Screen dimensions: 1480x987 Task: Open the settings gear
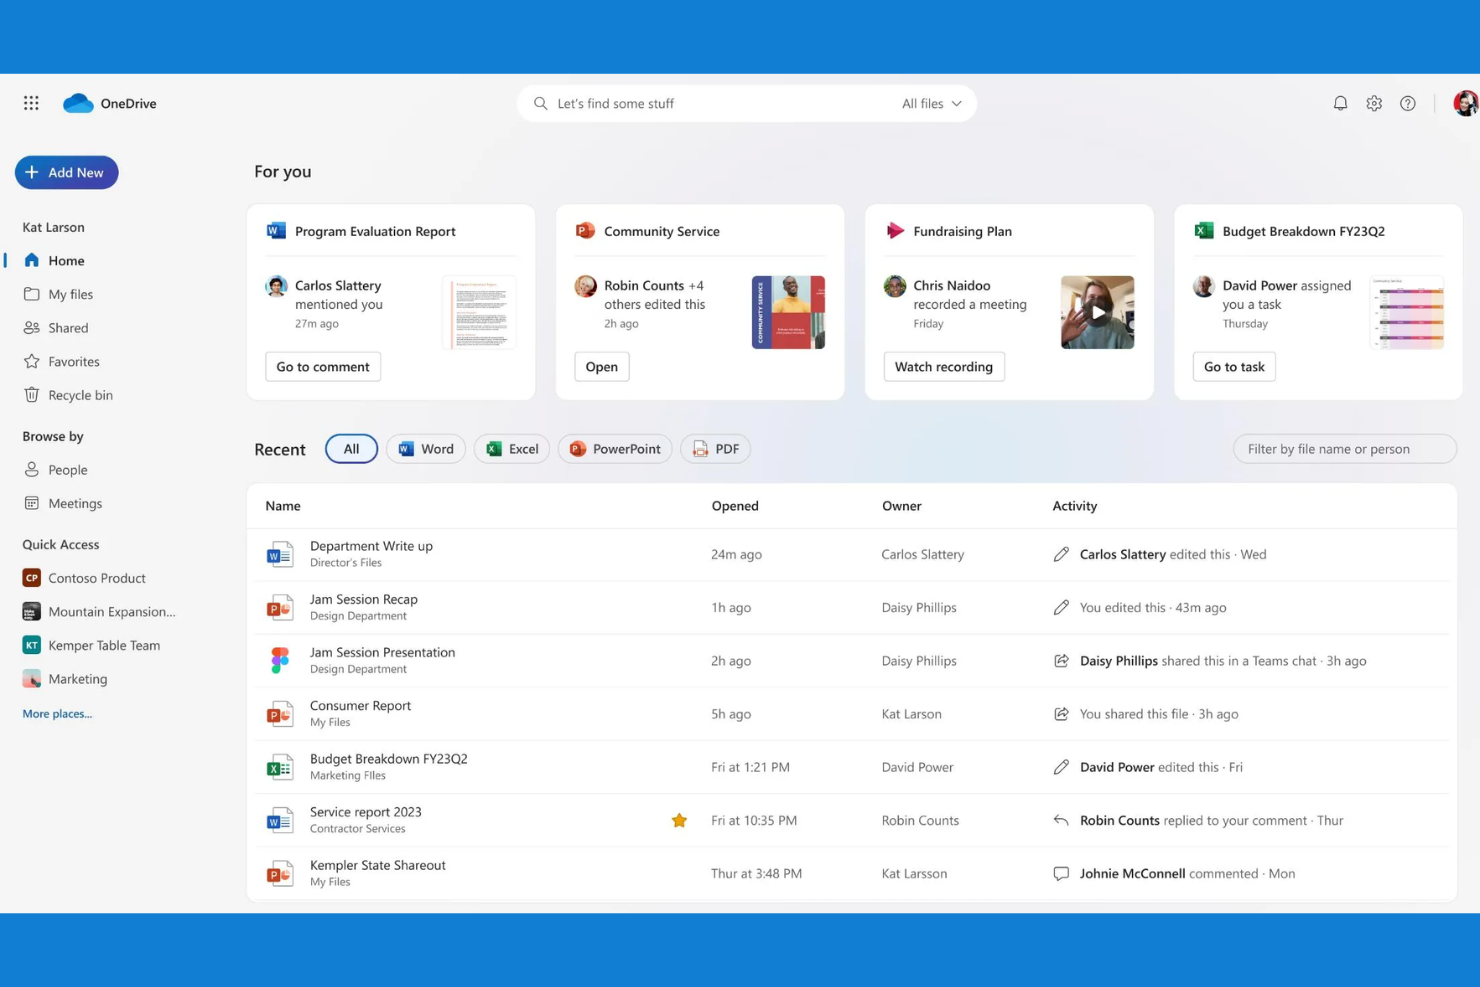(1374, 103)
